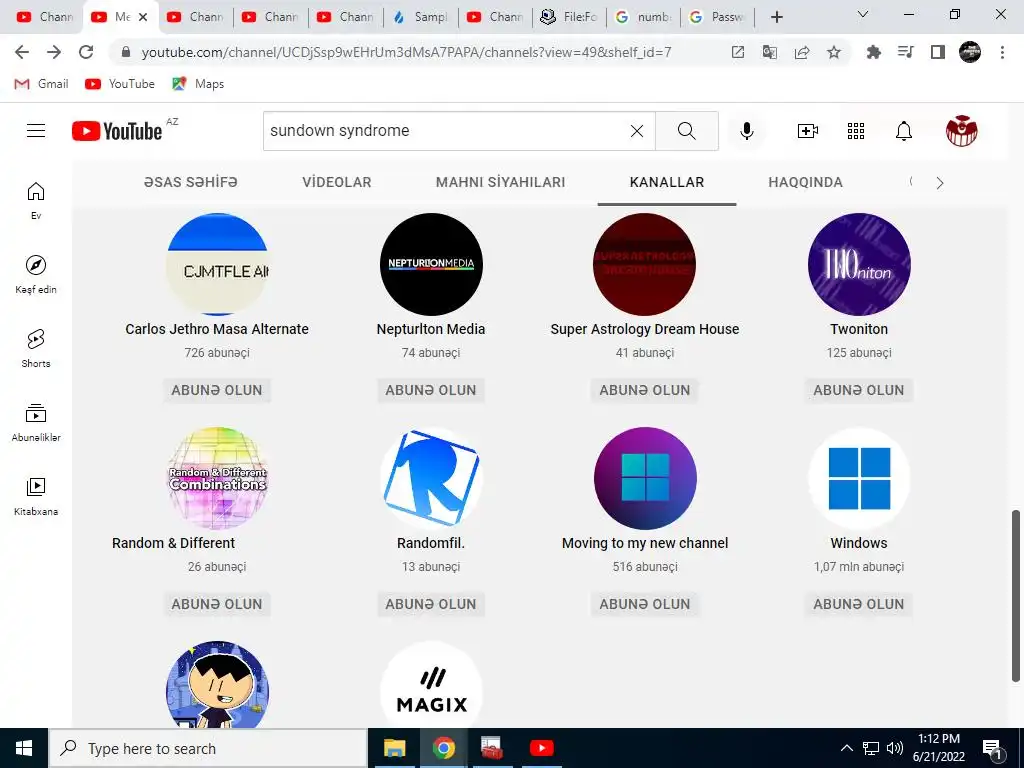The height and width of the screenshot is (768, 1024).
Task: Open a new browser tab
Action: pos(776,17)
